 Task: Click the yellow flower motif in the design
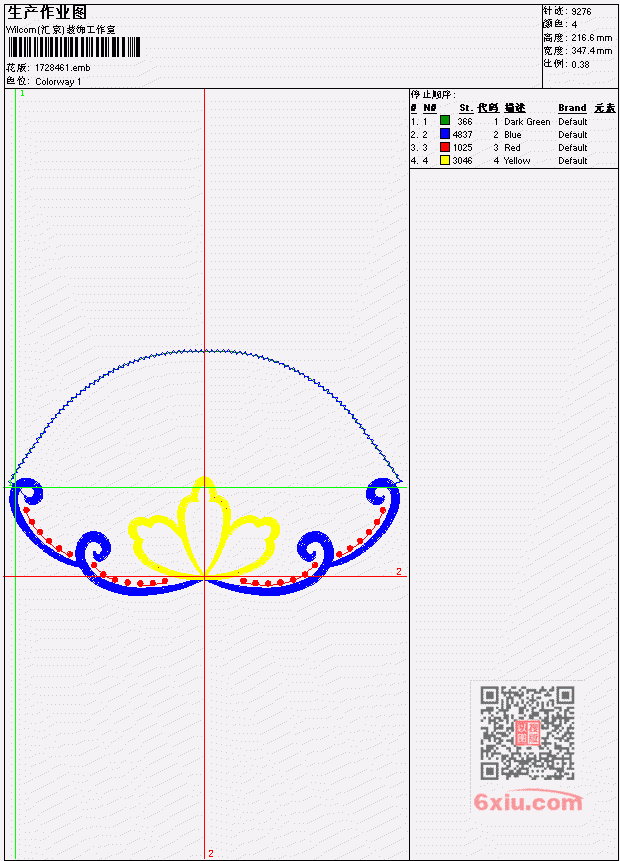(x=204, y=528)
